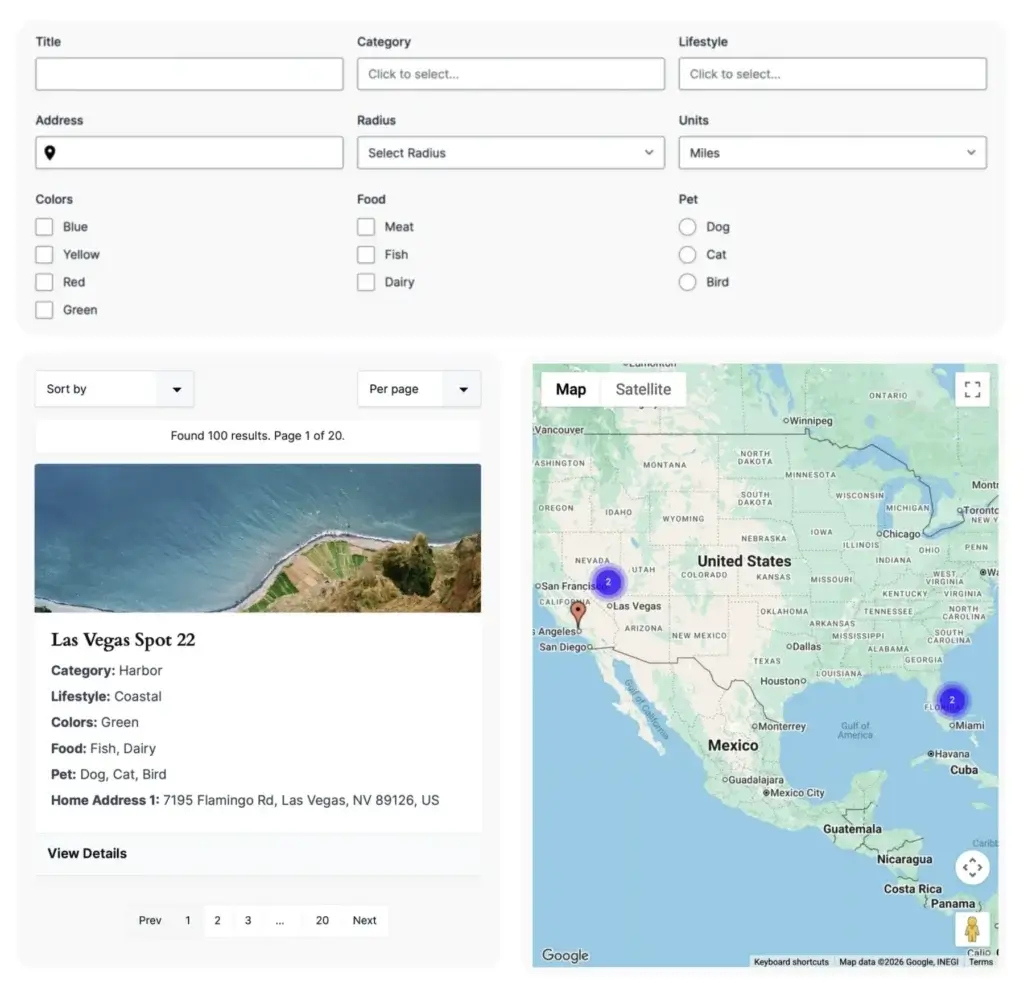Click the 'Map data ©2026 Google, INEGI' text
Image resolution: width=1024 pixels, height=989 pixels.
tap(899, 962)
